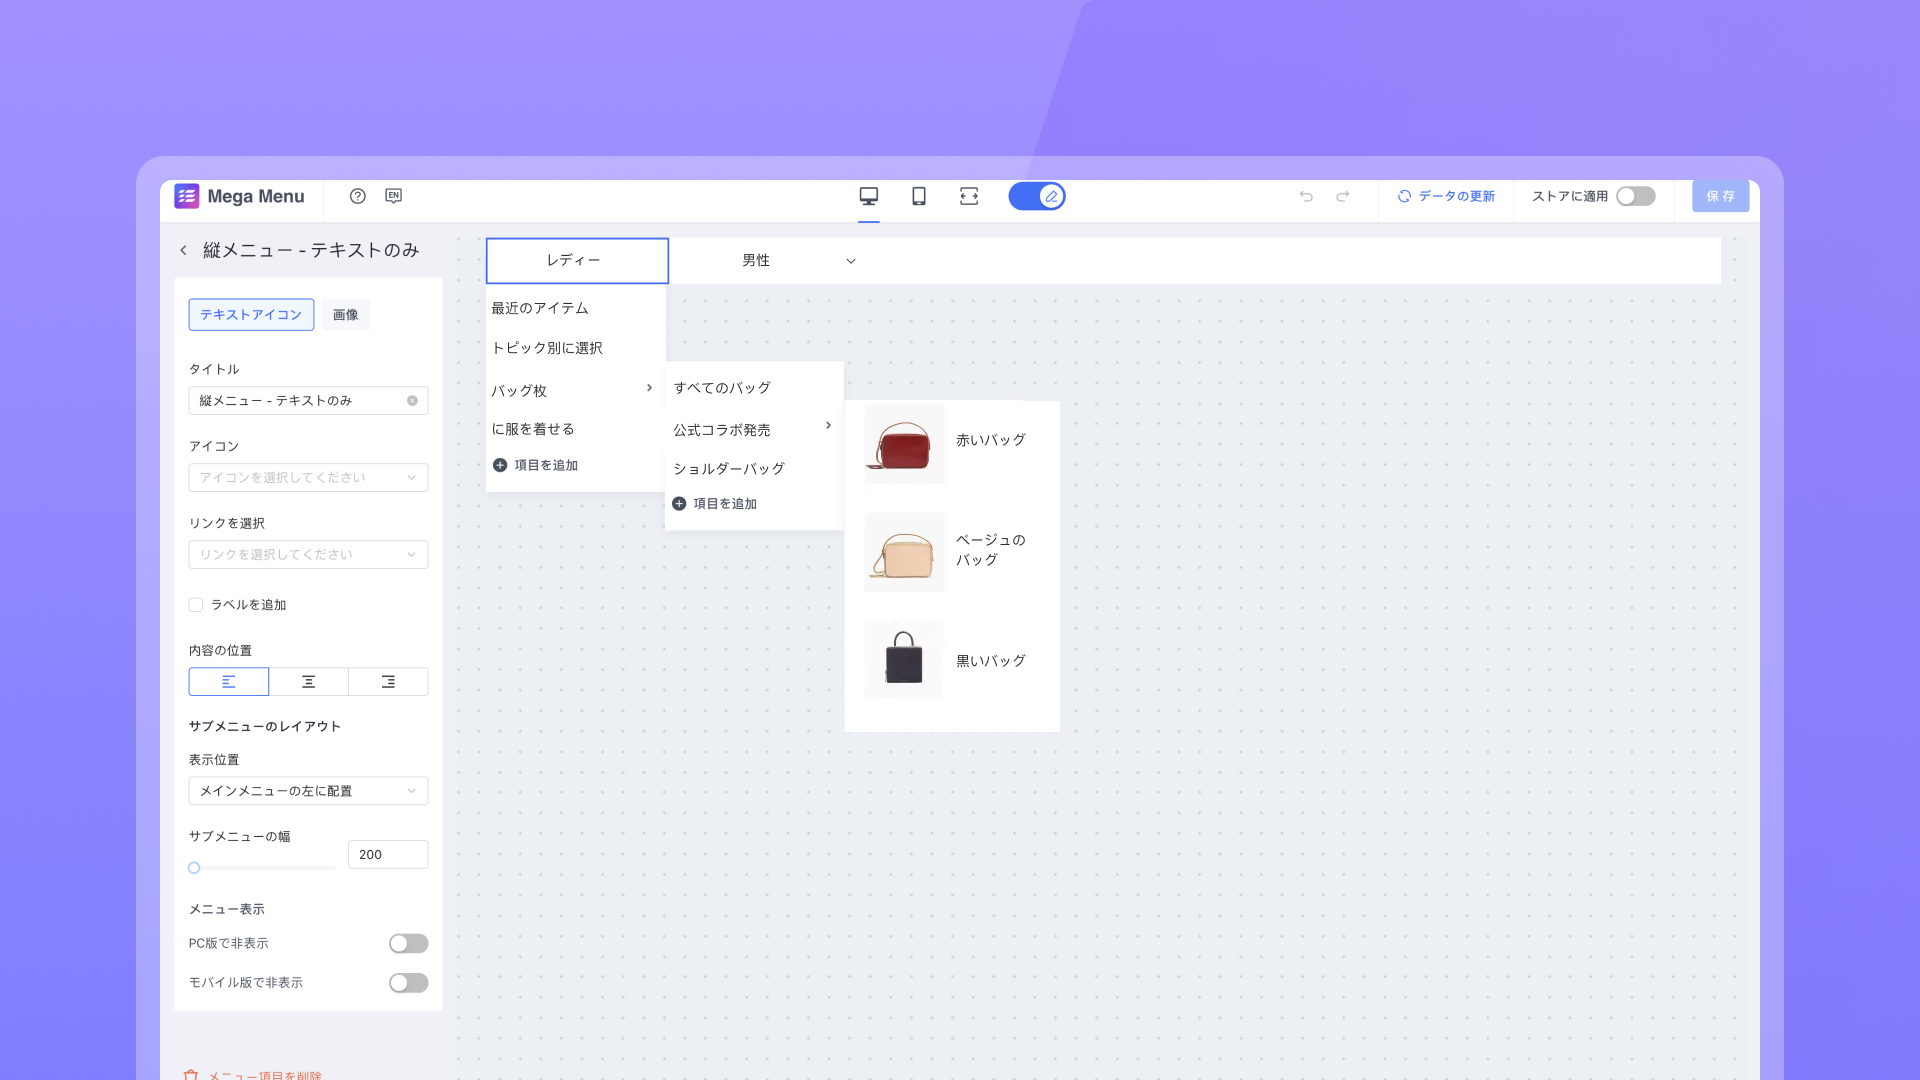Click the back arrow beside 縦メニュー title

coord(183,250)
